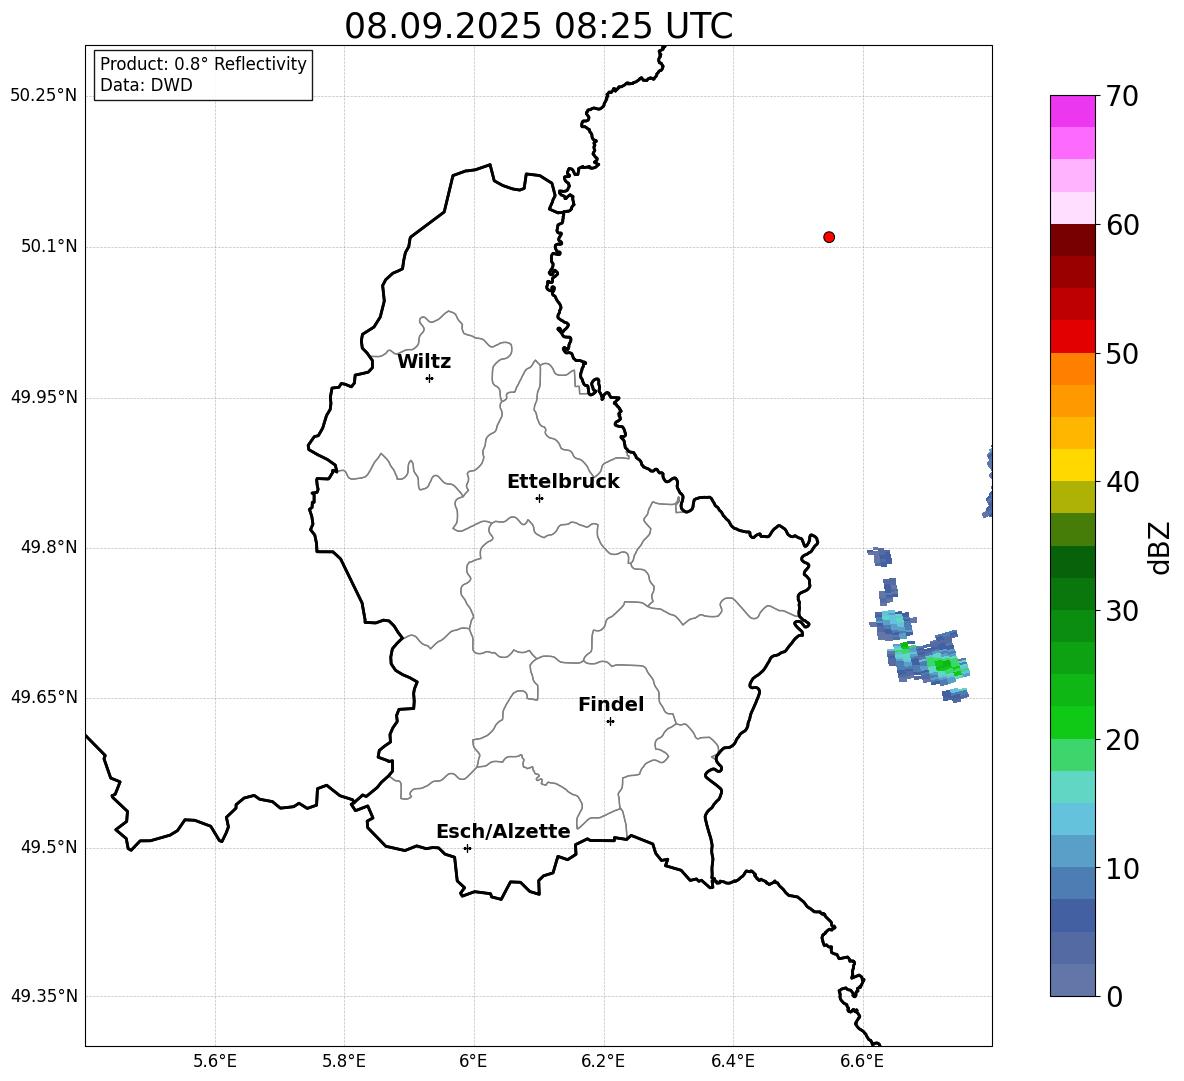Click the 5.6°E longitude label

point(215,1061)
